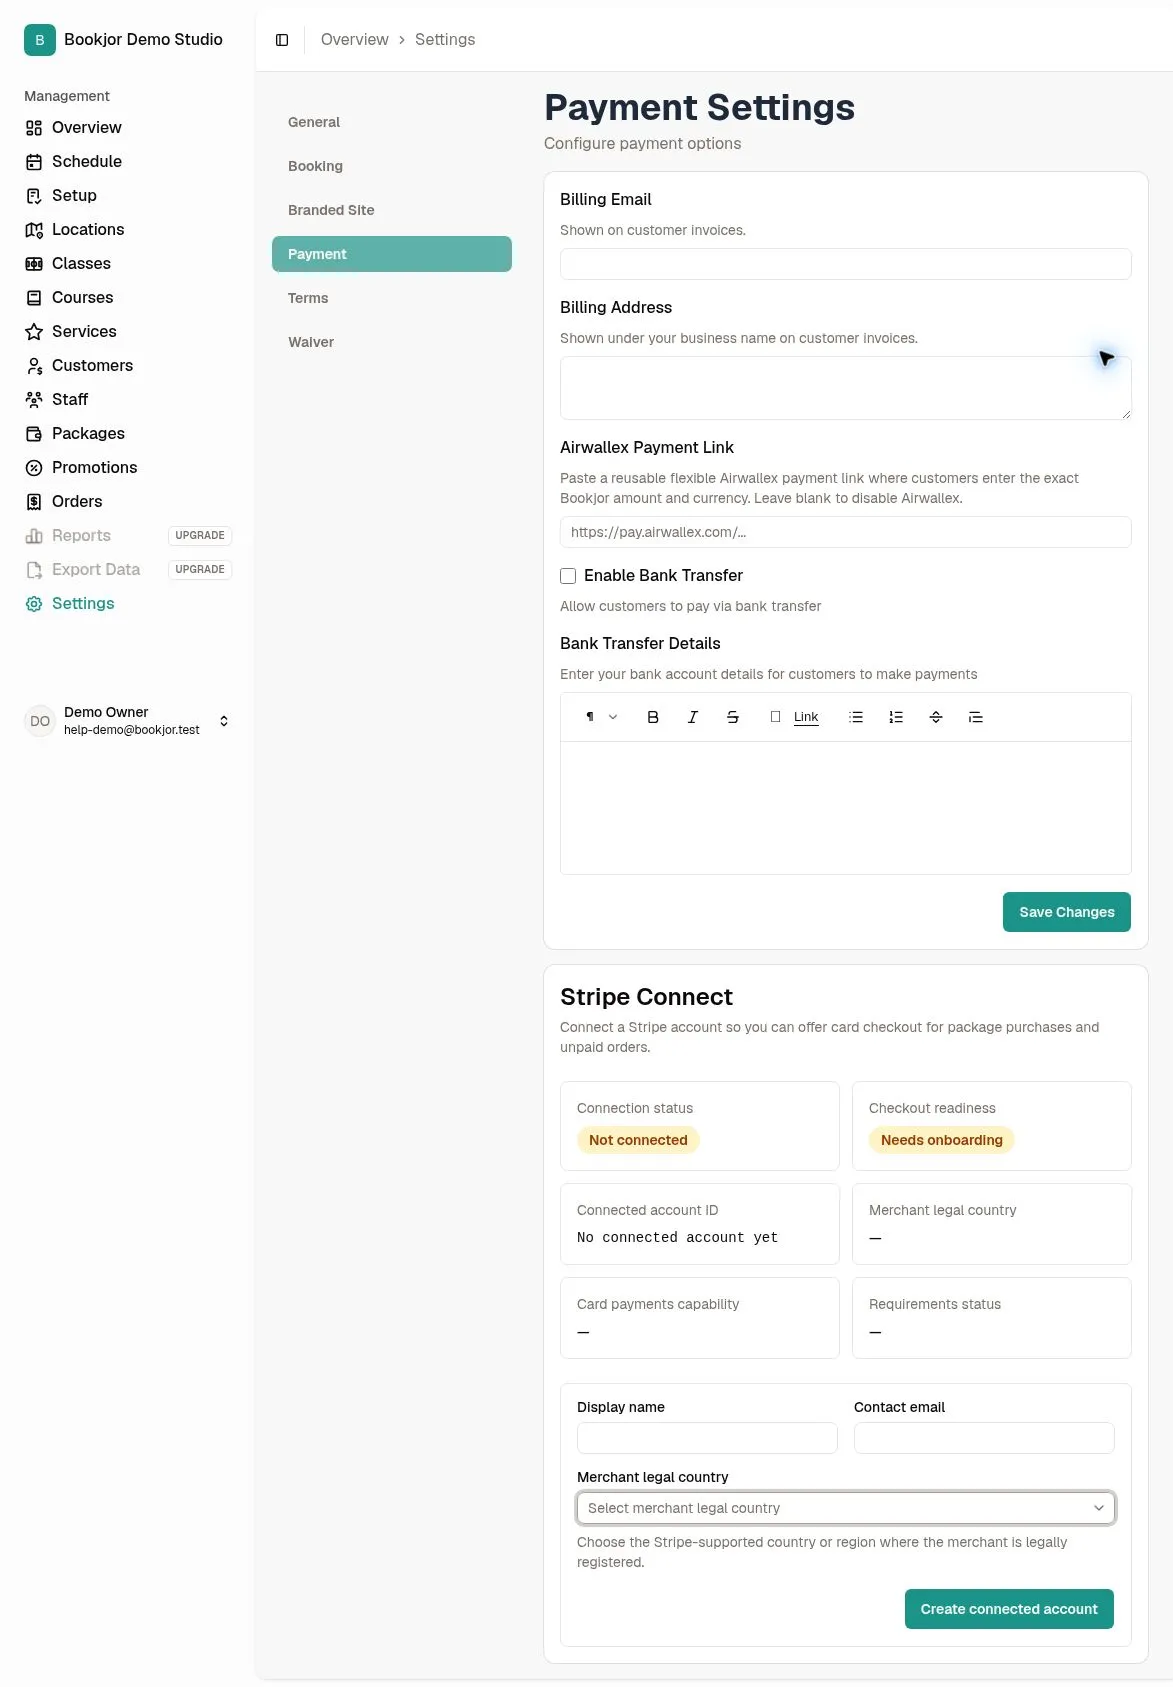Enable the Bank Transfer checkbox

pos(568,576)
